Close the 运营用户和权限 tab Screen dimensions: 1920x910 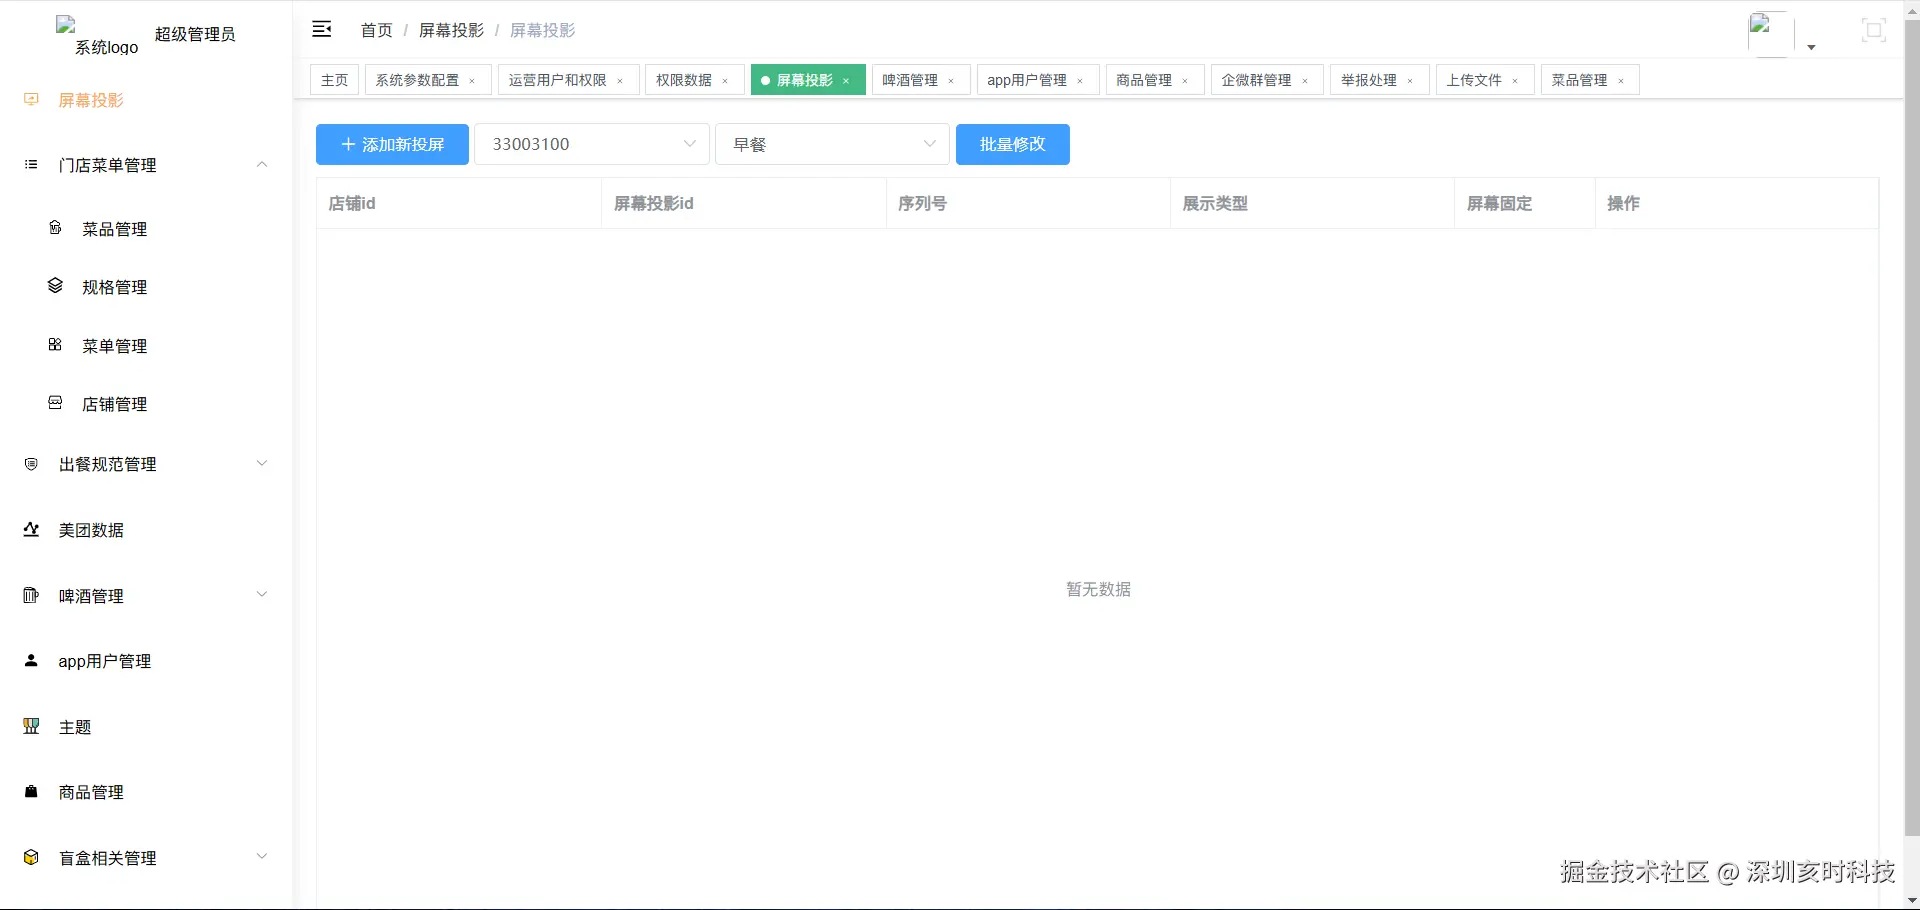click(x=620, y=81)
